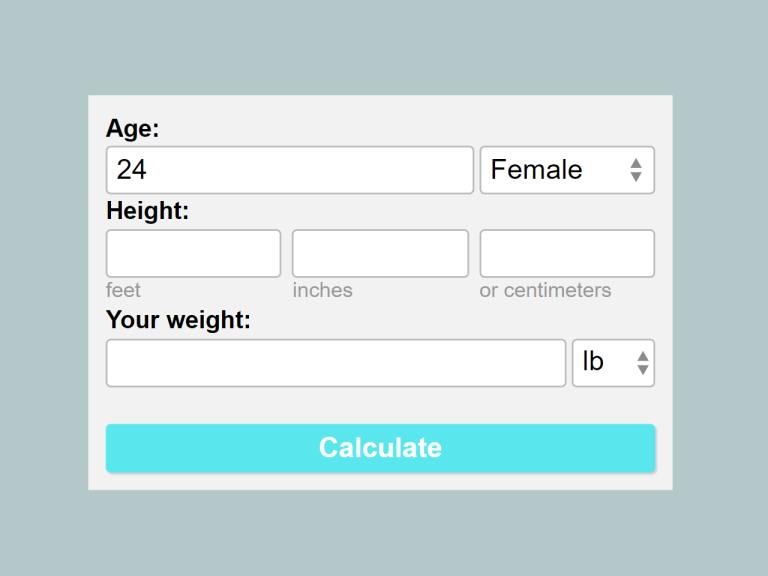
Task: Click the up arrow on the gender selector
Action: click(636, 163)
